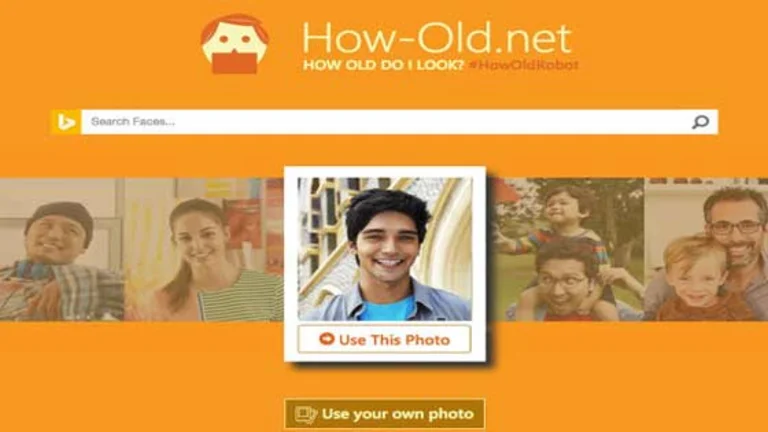Screen dimensions: 768x432
Task: Click the HOW OLD DO I LOOK? tagline
Action: 383,65
